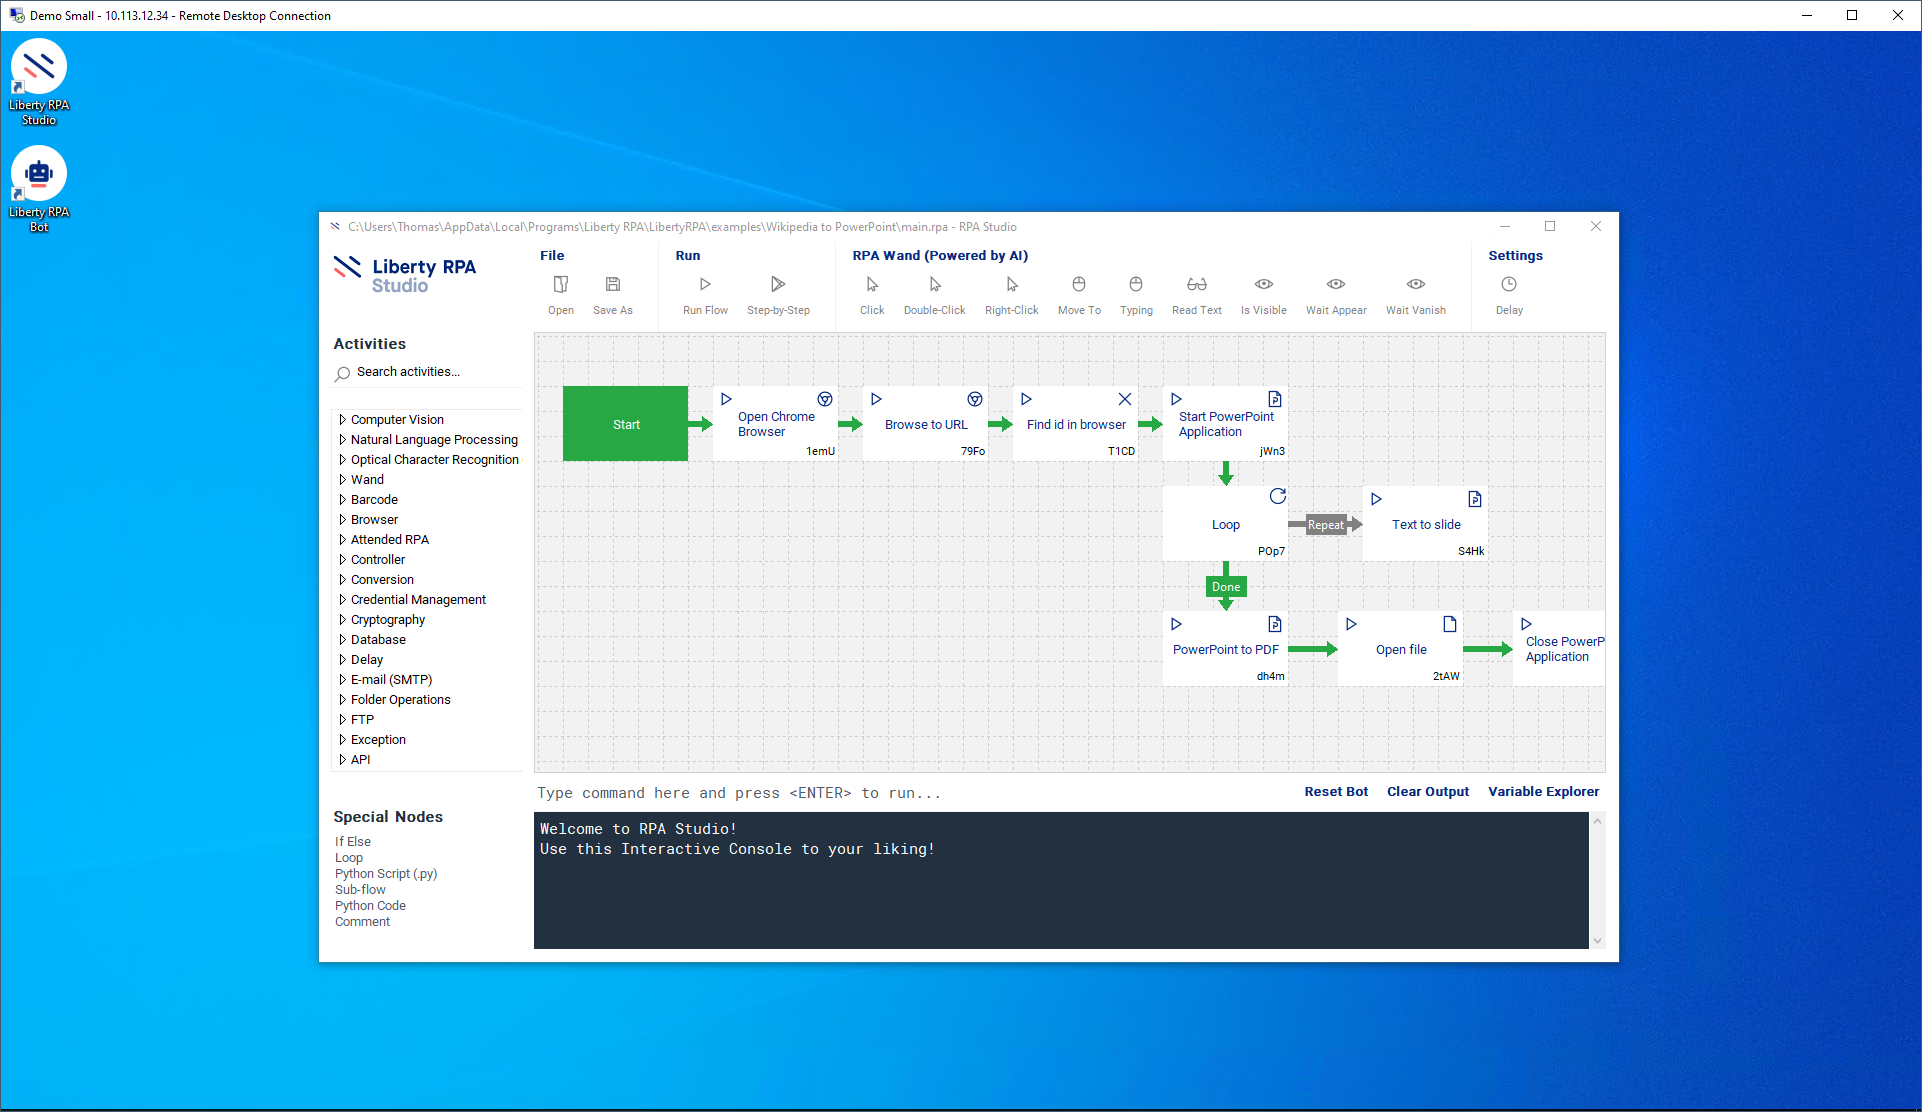Click Clear Output
The width and height of the screenshot is (1922, 1112).
1428,791
